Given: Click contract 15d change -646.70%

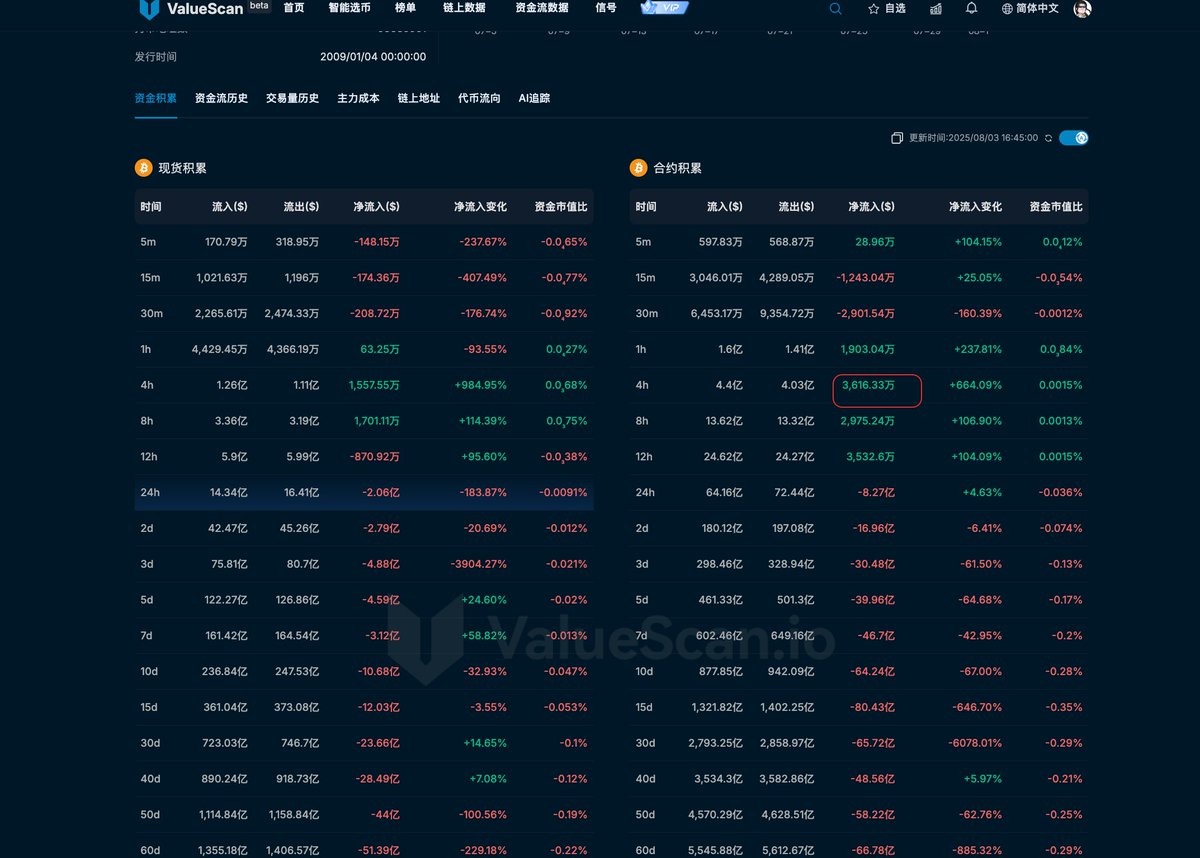Looking at the screenshot, I should (x=978, y=707).
